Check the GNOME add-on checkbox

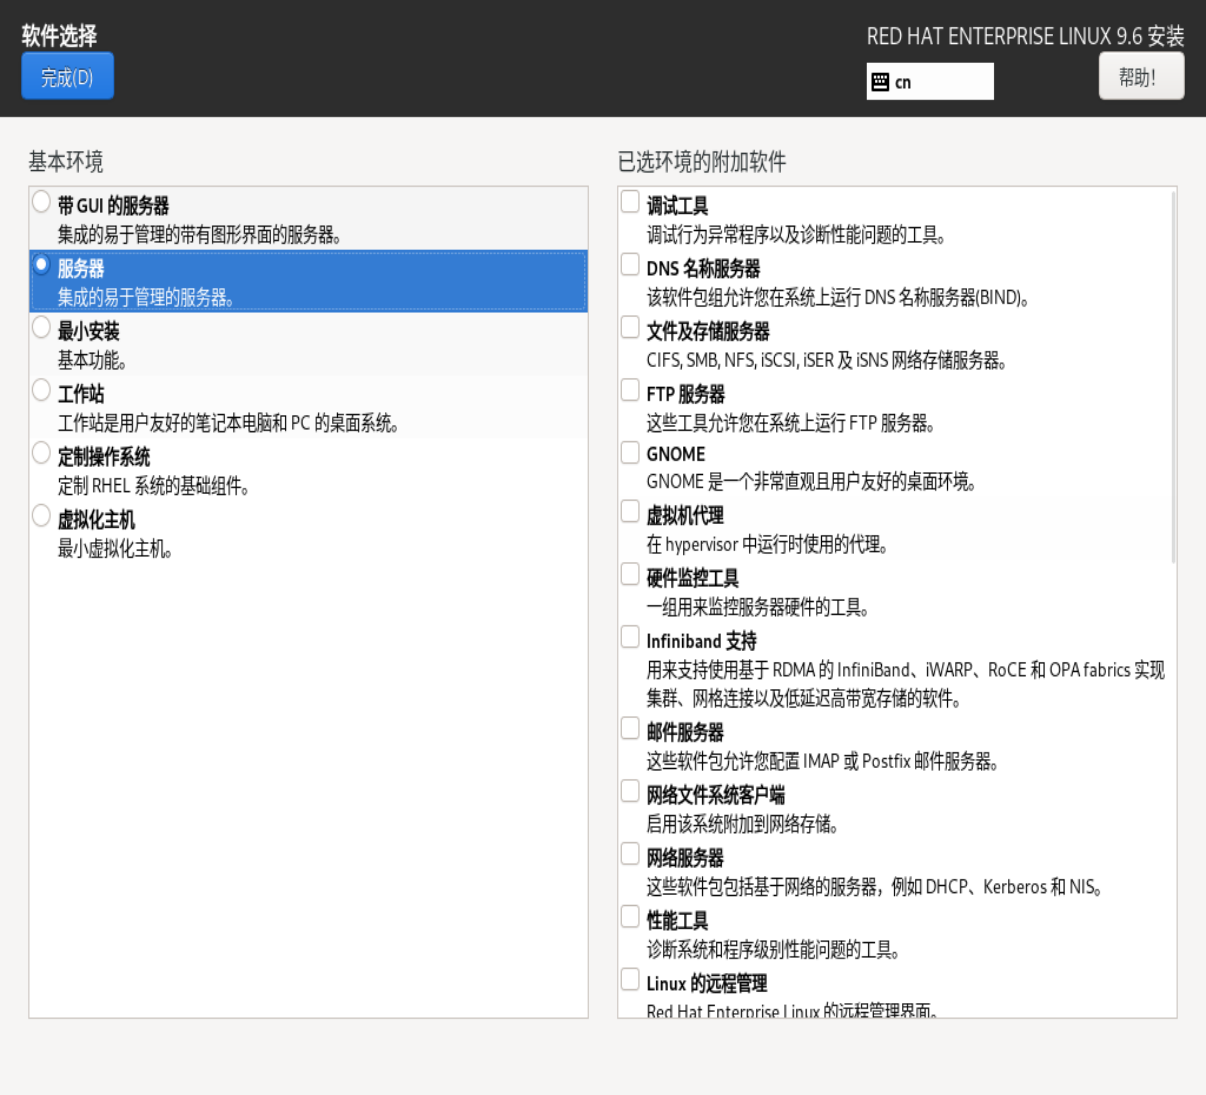(630, 453)
